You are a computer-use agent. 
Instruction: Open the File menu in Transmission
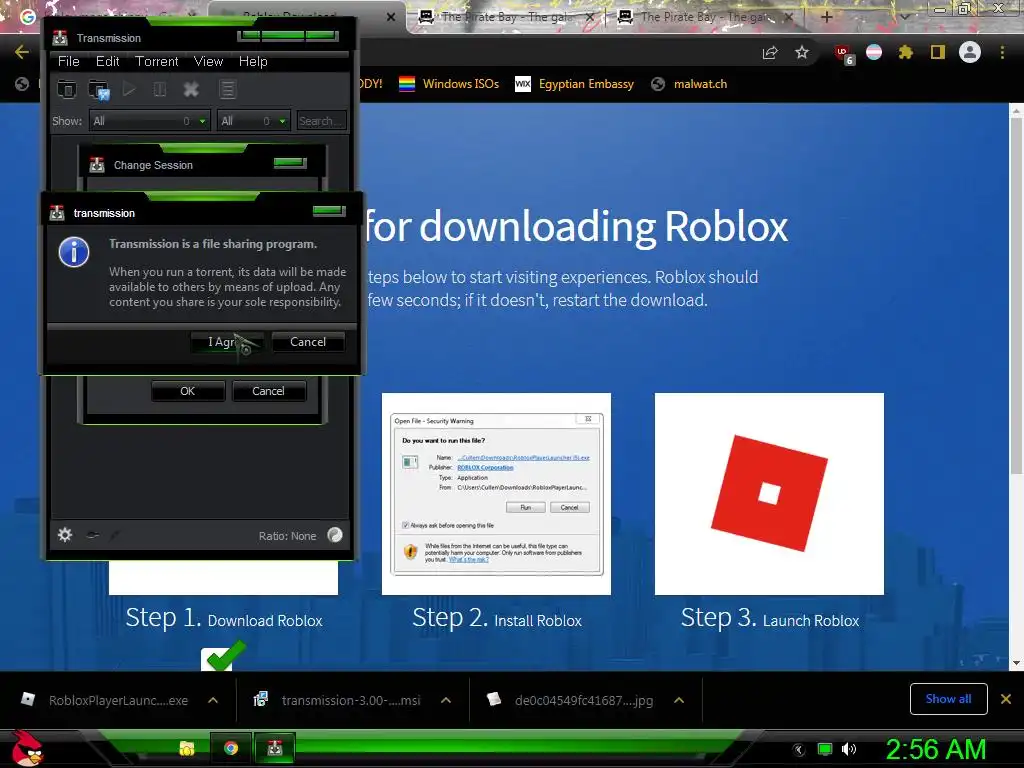click(69, 61)
